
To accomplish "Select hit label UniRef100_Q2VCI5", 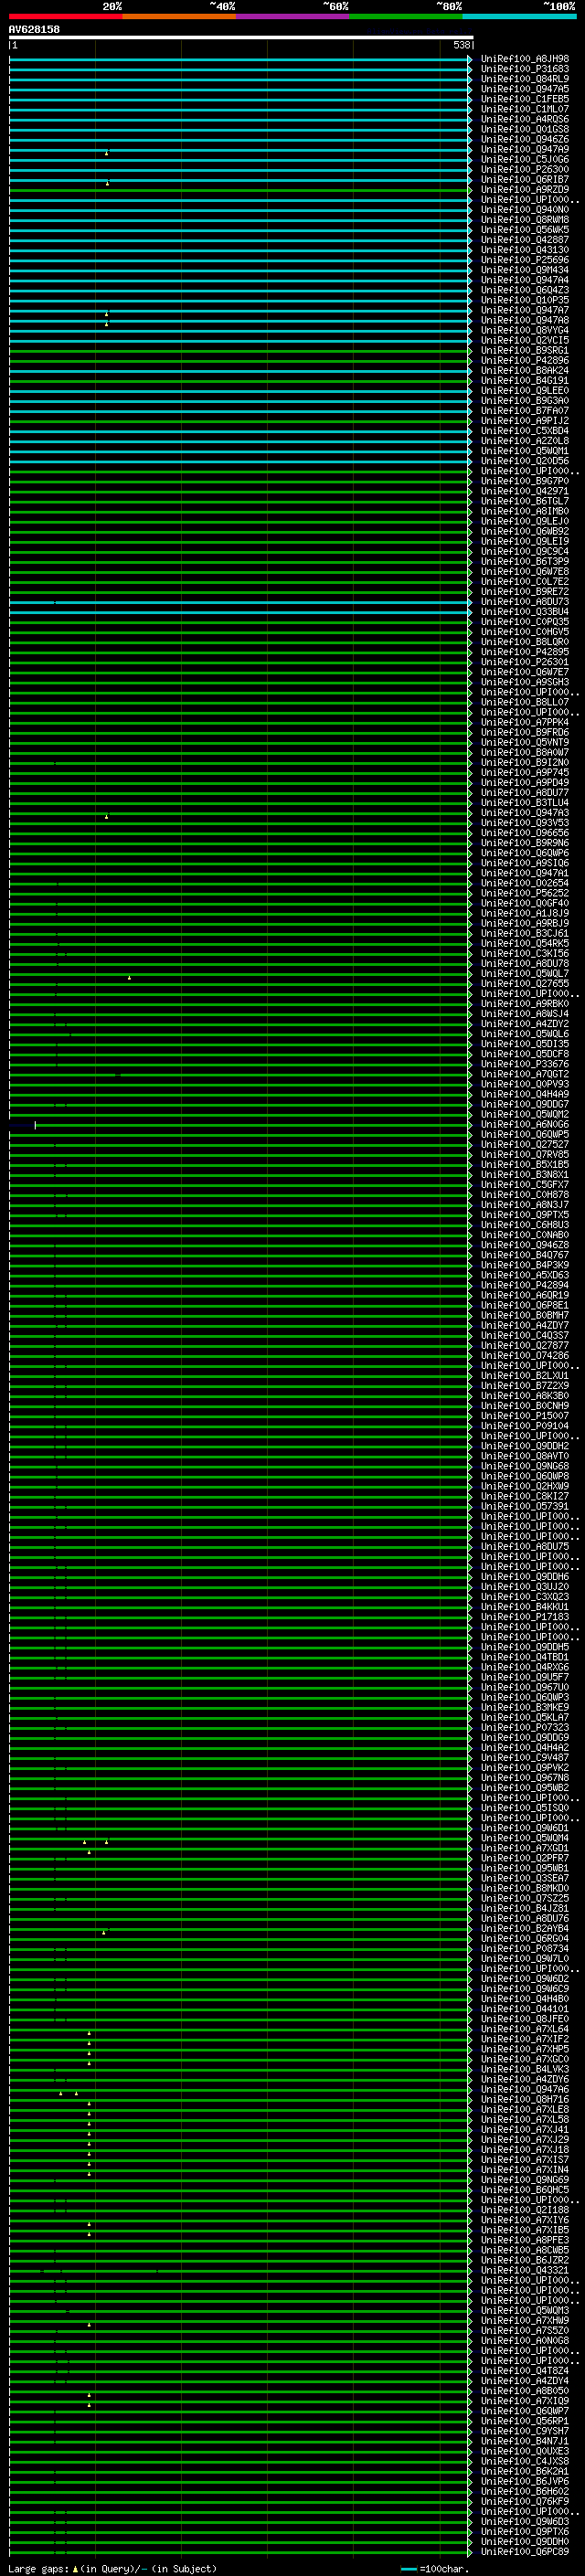I will pyautogui.click(x=525, y=340).
